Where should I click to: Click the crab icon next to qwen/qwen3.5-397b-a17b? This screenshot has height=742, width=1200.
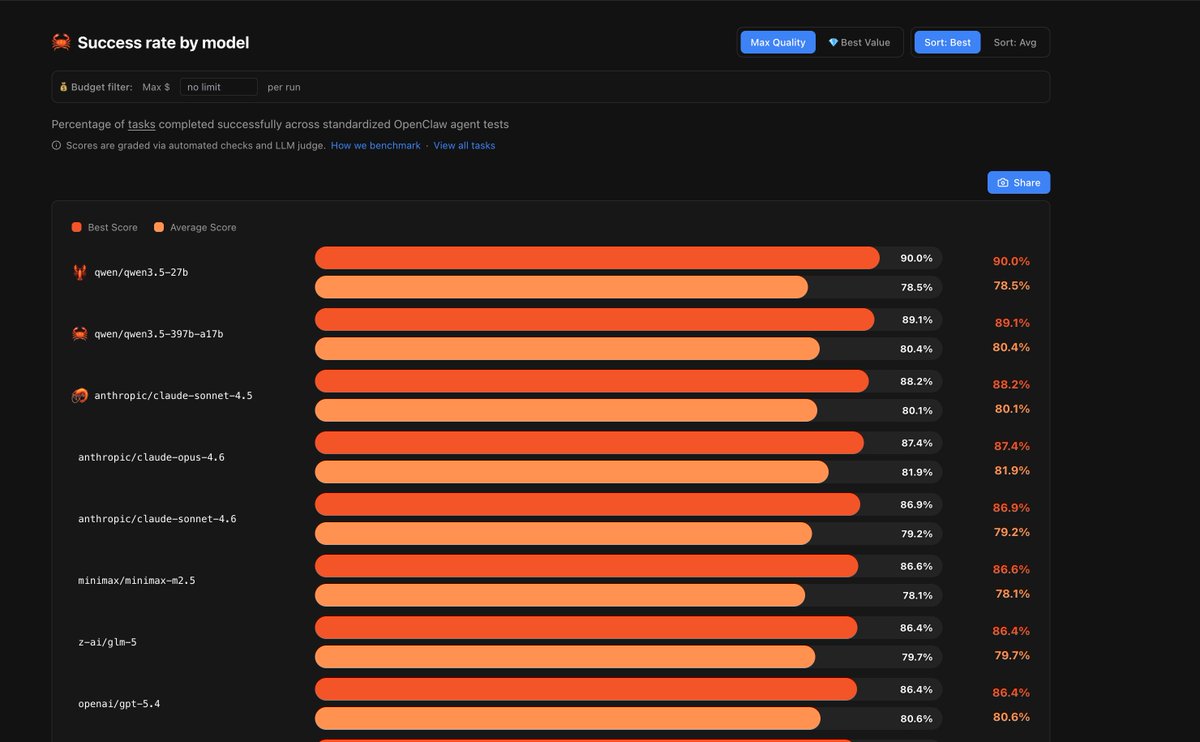pos(79,334)
